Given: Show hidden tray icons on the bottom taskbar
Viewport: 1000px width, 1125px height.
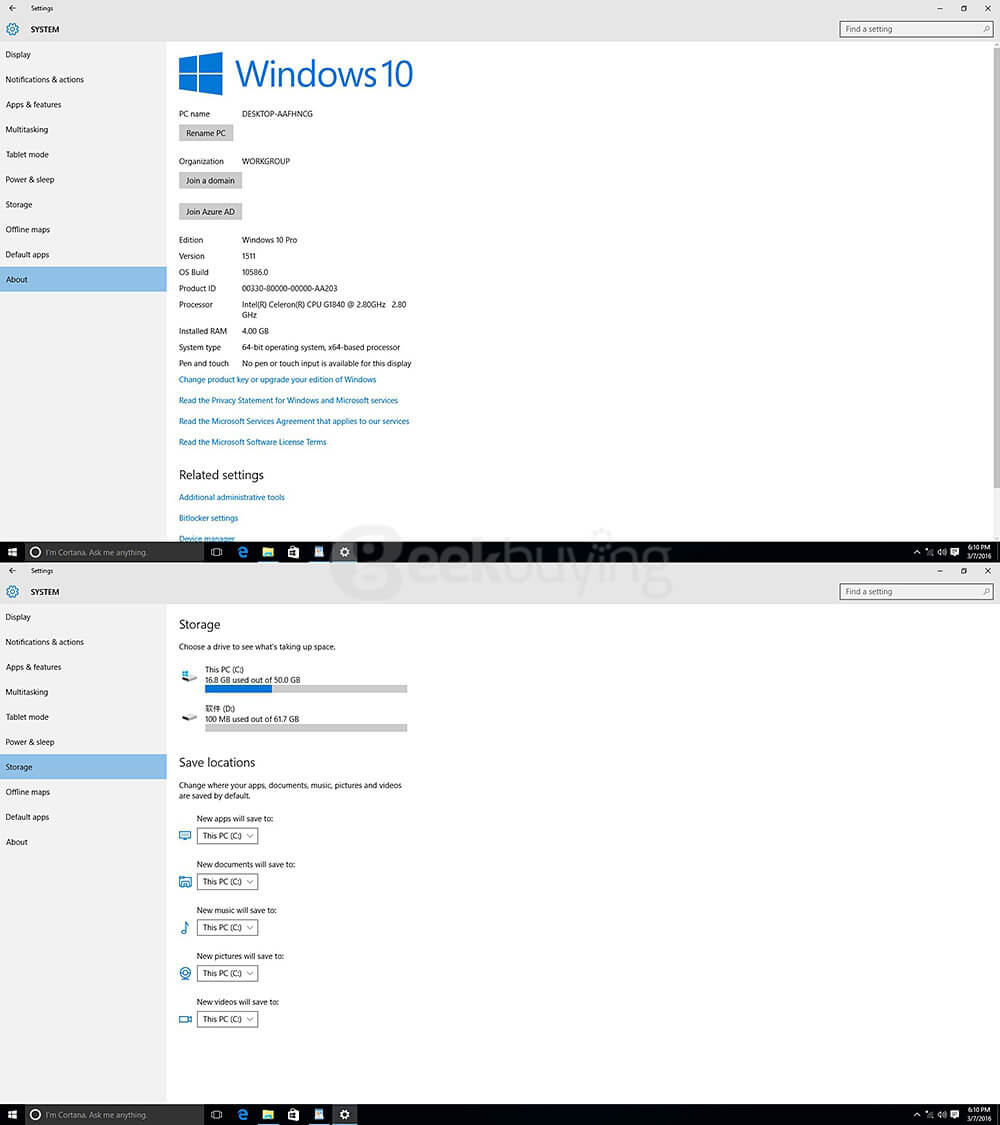Looking at the screenshot, I should 916,1114.
